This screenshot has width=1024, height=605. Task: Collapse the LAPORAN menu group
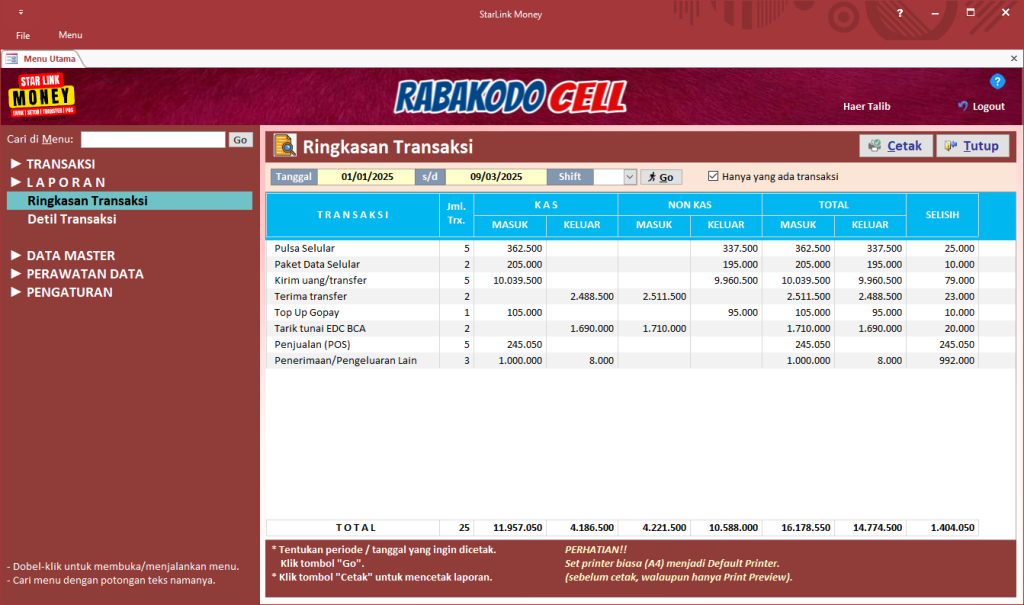[x=16, y=182]
